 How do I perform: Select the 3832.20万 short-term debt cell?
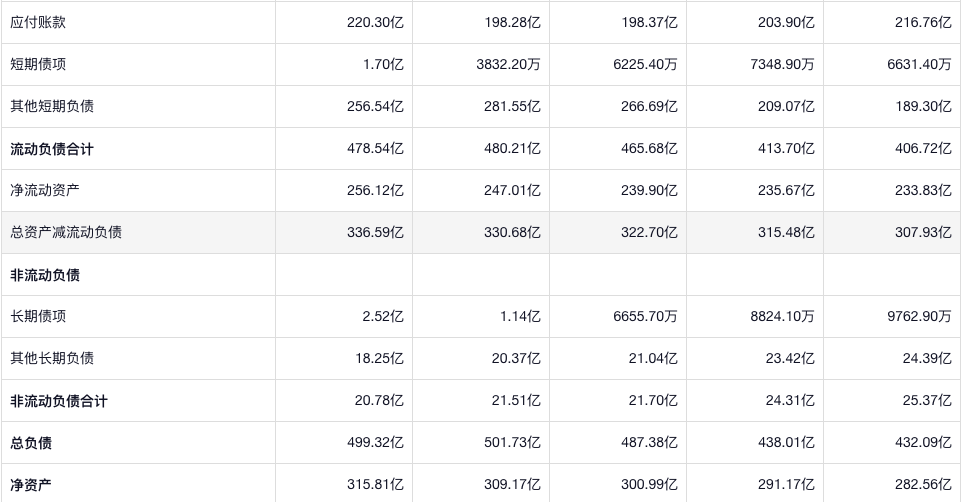(506, 64)
